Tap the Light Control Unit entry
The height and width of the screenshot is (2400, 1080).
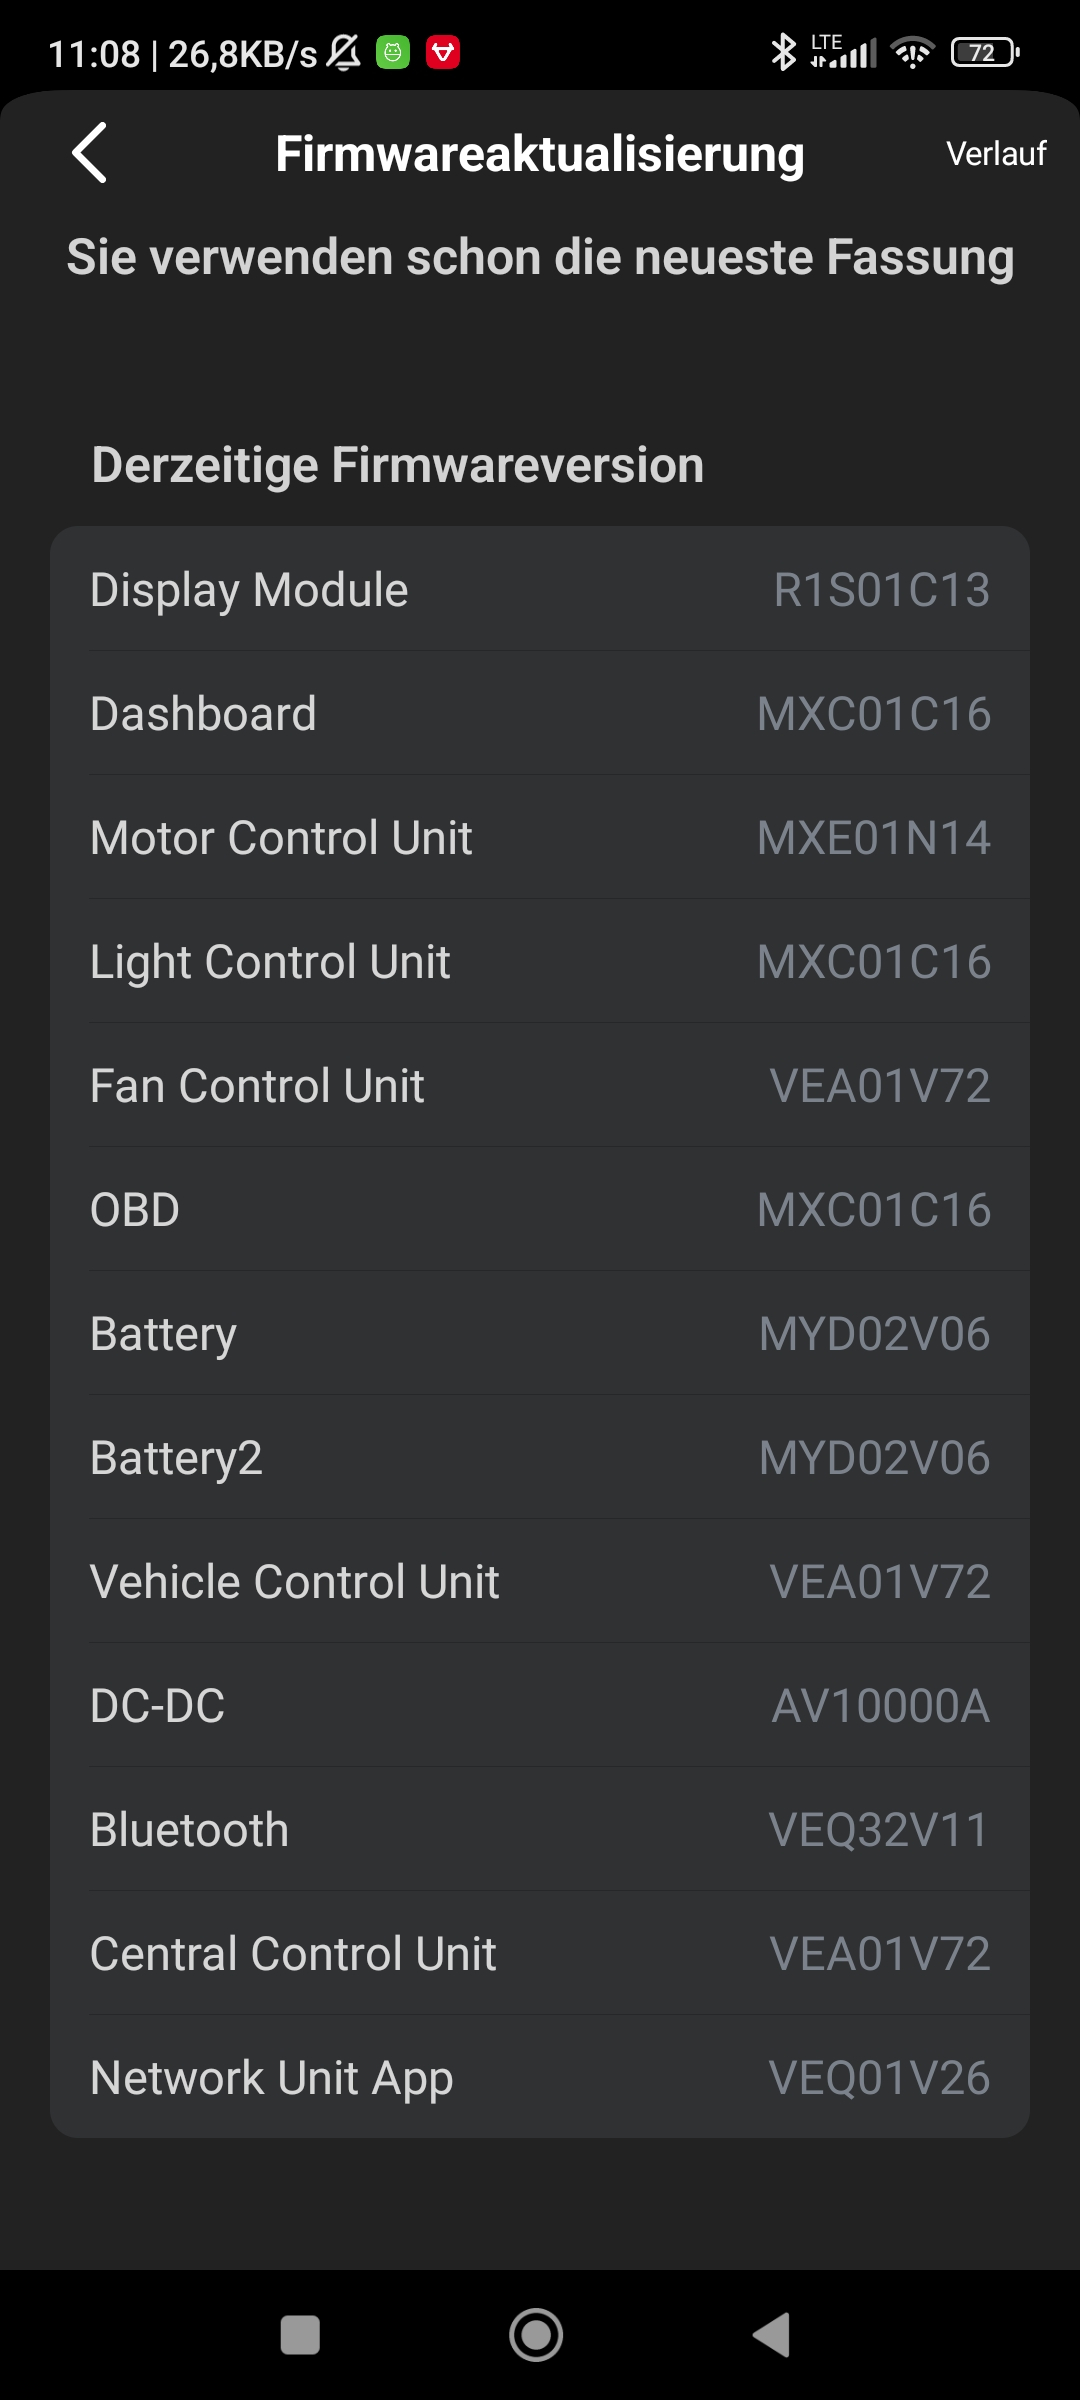pos(540,962)
